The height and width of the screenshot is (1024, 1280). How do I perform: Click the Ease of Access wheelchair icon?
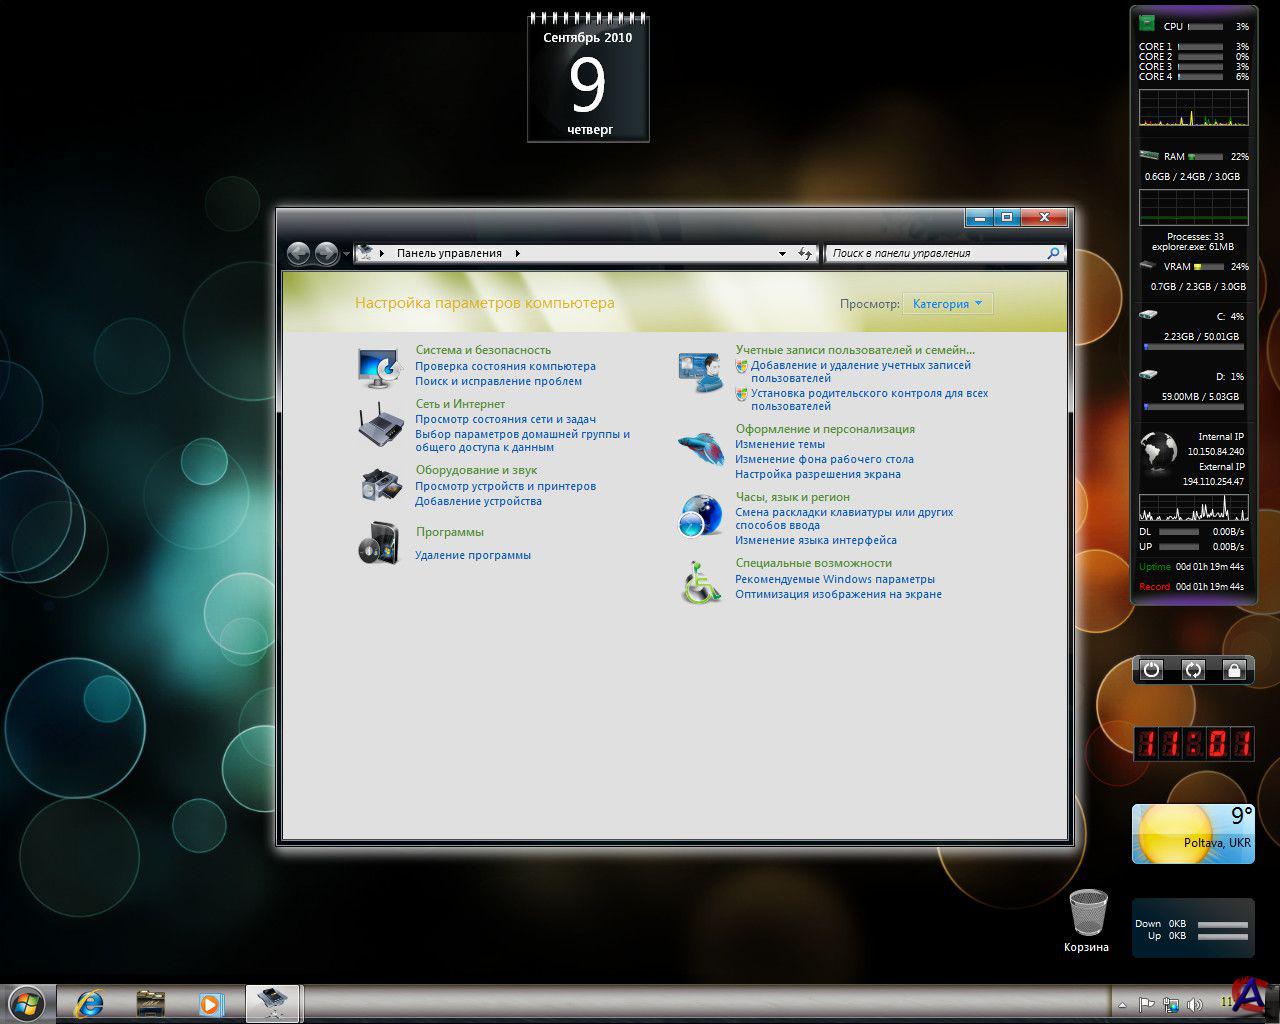coord(700,582)
